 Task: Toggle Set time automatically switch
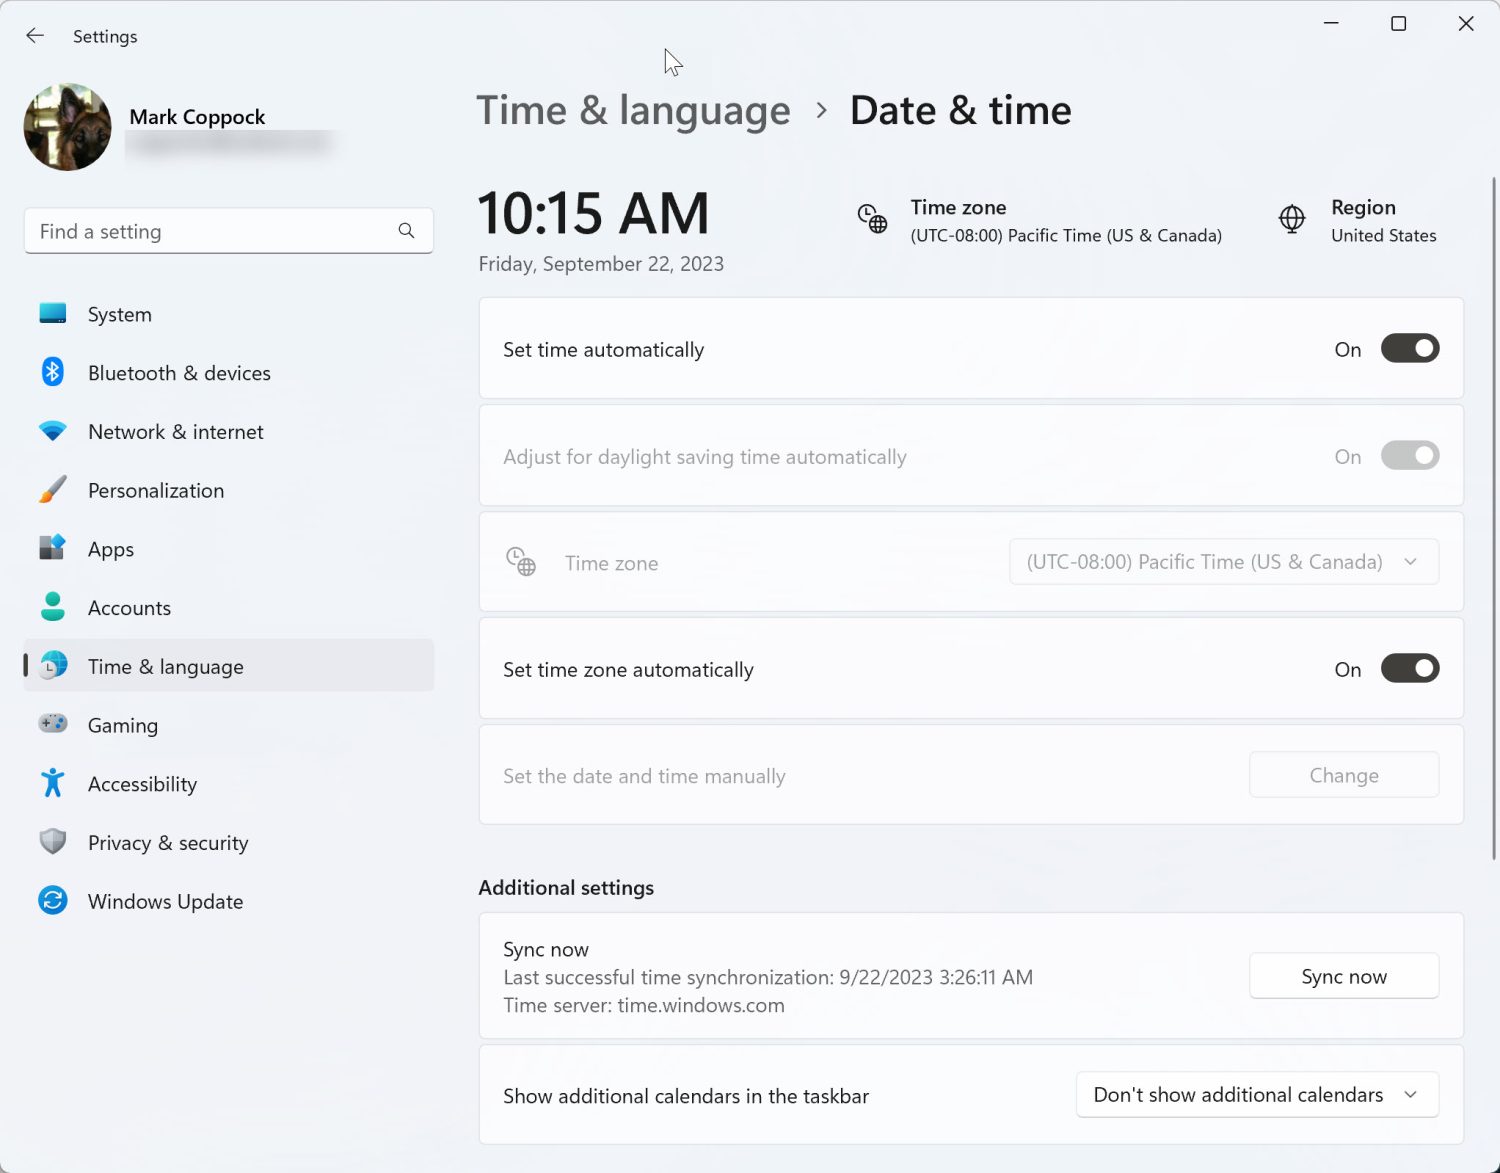click(x=1410, y=349)
